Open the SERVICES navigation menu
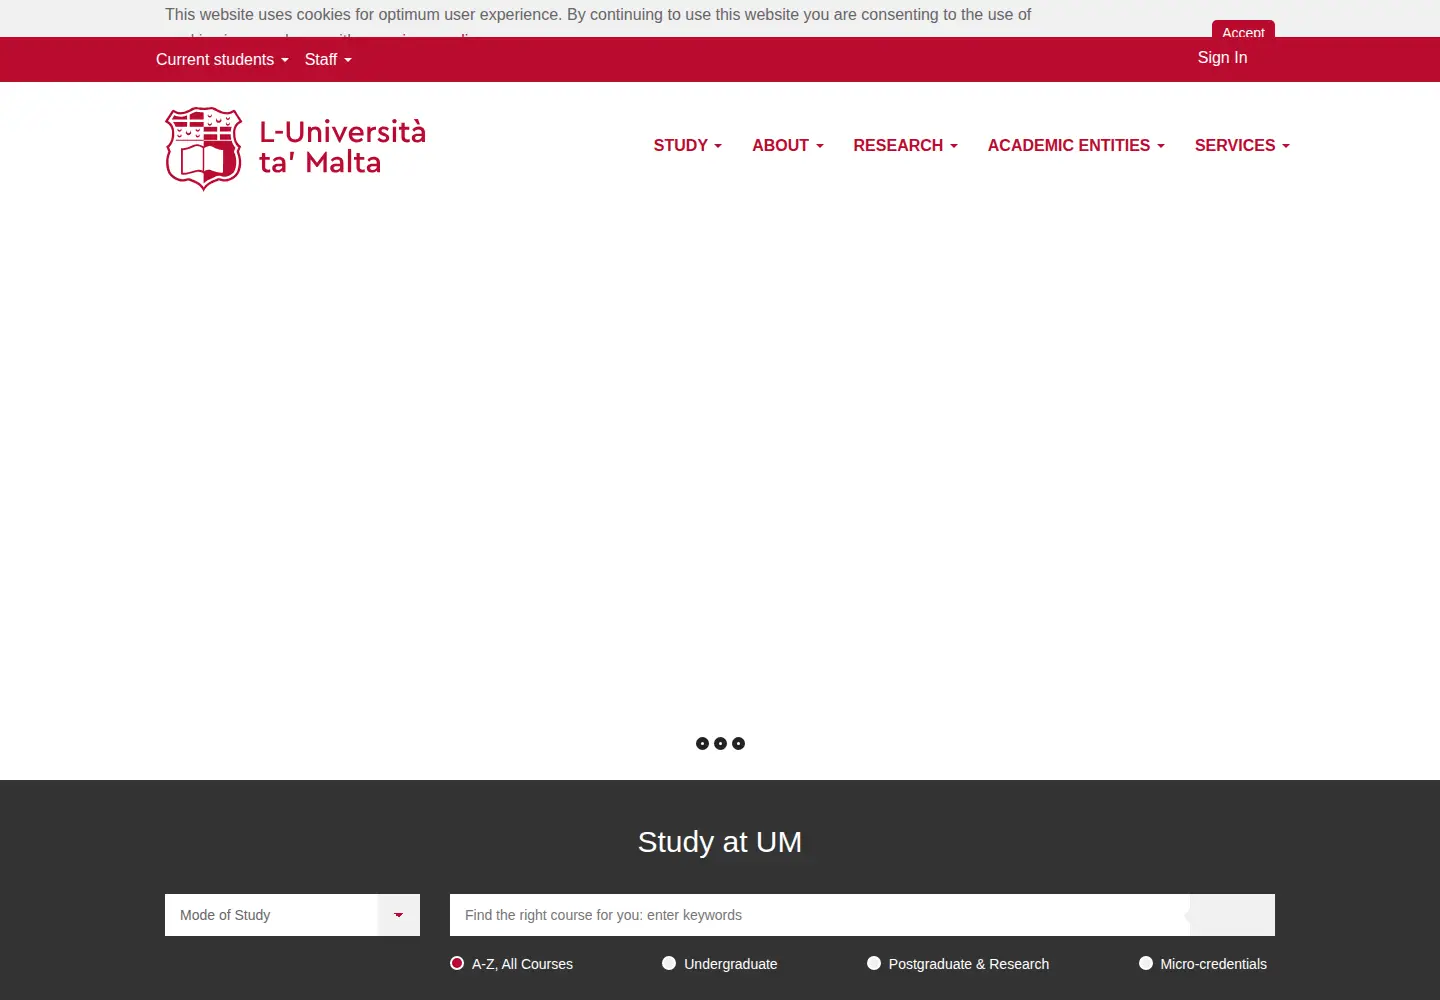 click(x=1242, y=145)
